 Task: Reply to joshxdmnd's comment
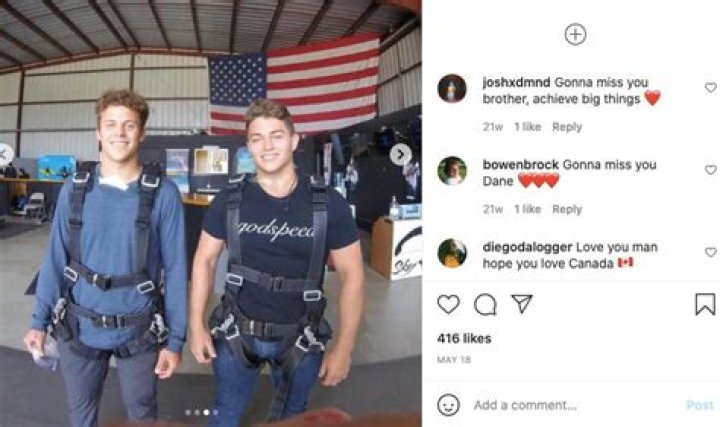[x=567, y=127]
